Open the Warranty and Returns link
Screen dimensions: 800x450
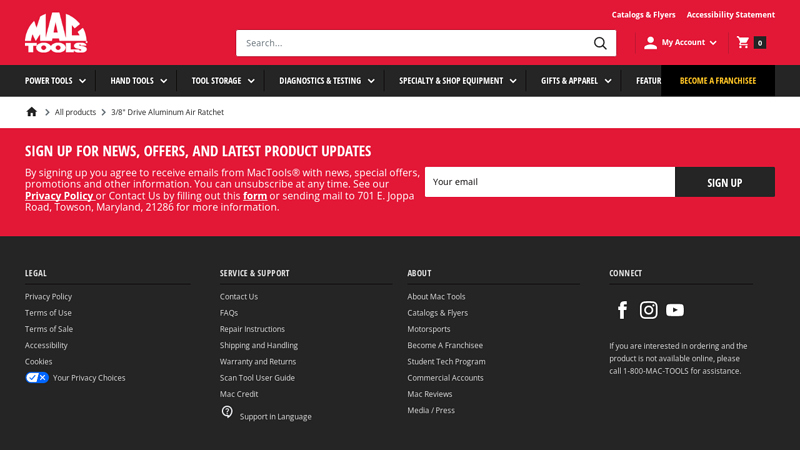(x=258, y=361)
